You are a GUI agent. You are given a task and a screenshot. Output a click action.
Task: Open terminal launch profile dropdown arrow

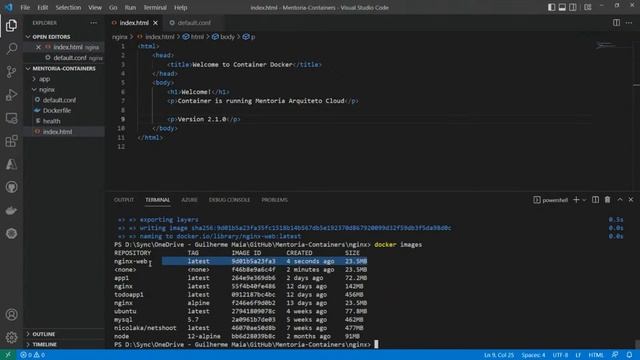(584, 200)
